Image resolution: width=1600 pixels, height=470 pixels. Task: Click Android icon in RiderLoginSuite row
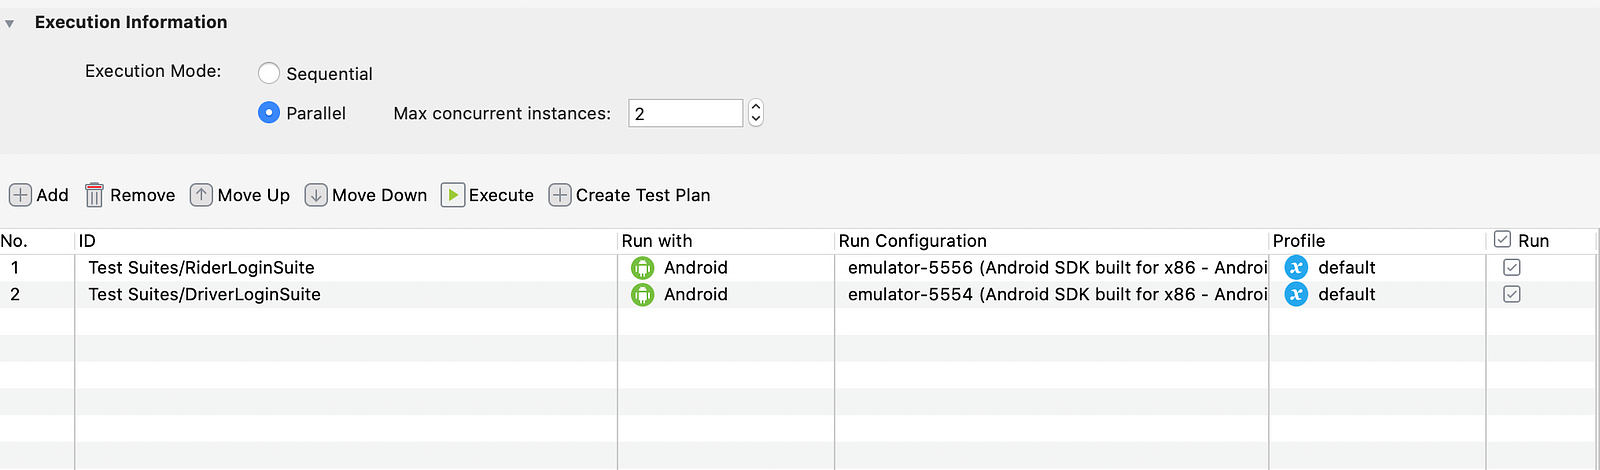tap(642, 268)
